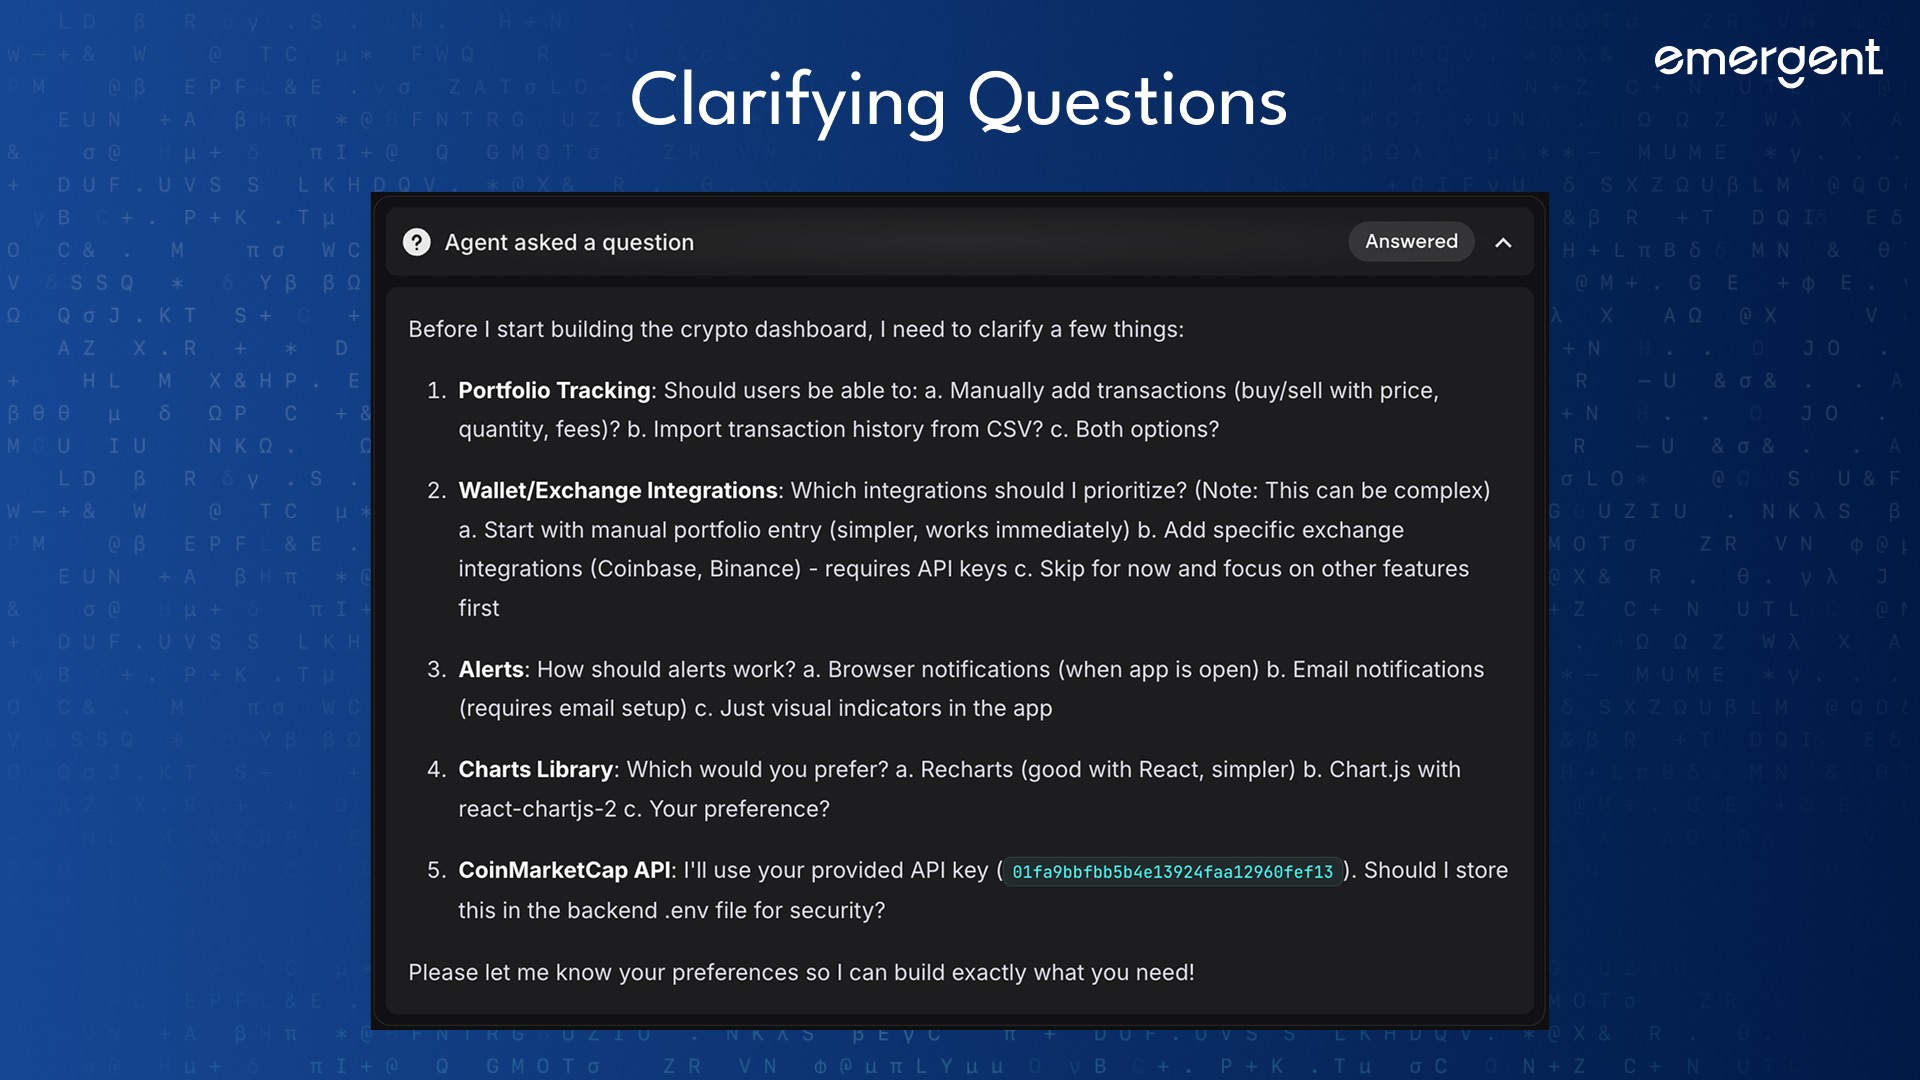Click the Portfolio Tracking bold heading
1920x1080 pixels.
(x=554, y=390)
